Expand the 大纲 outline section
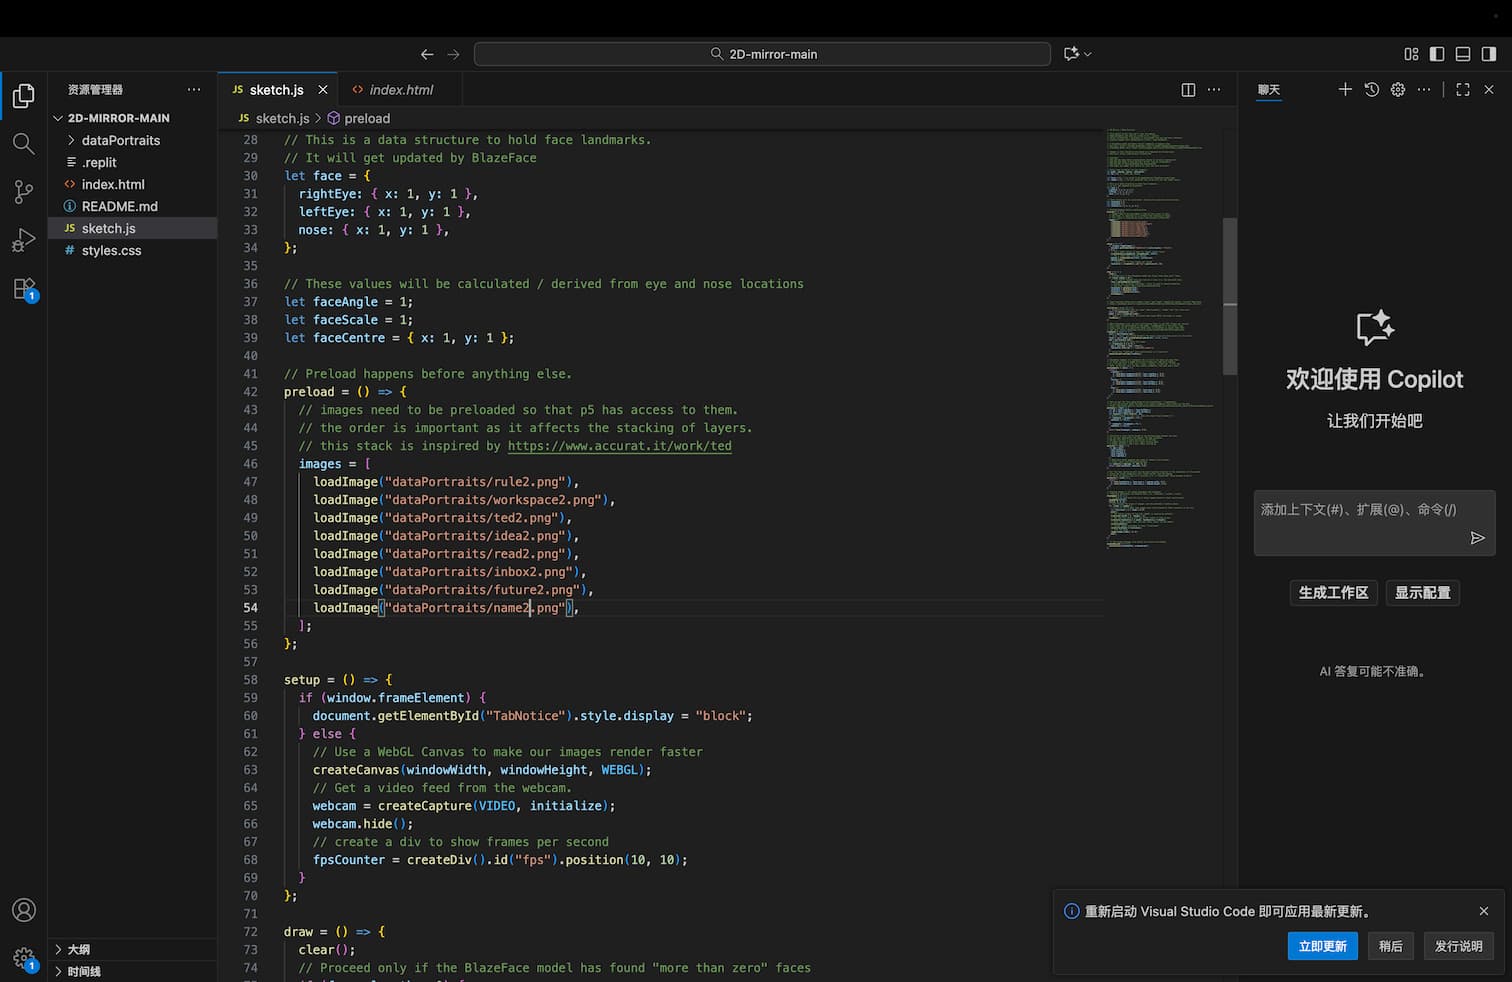 (x=78, y=950)
